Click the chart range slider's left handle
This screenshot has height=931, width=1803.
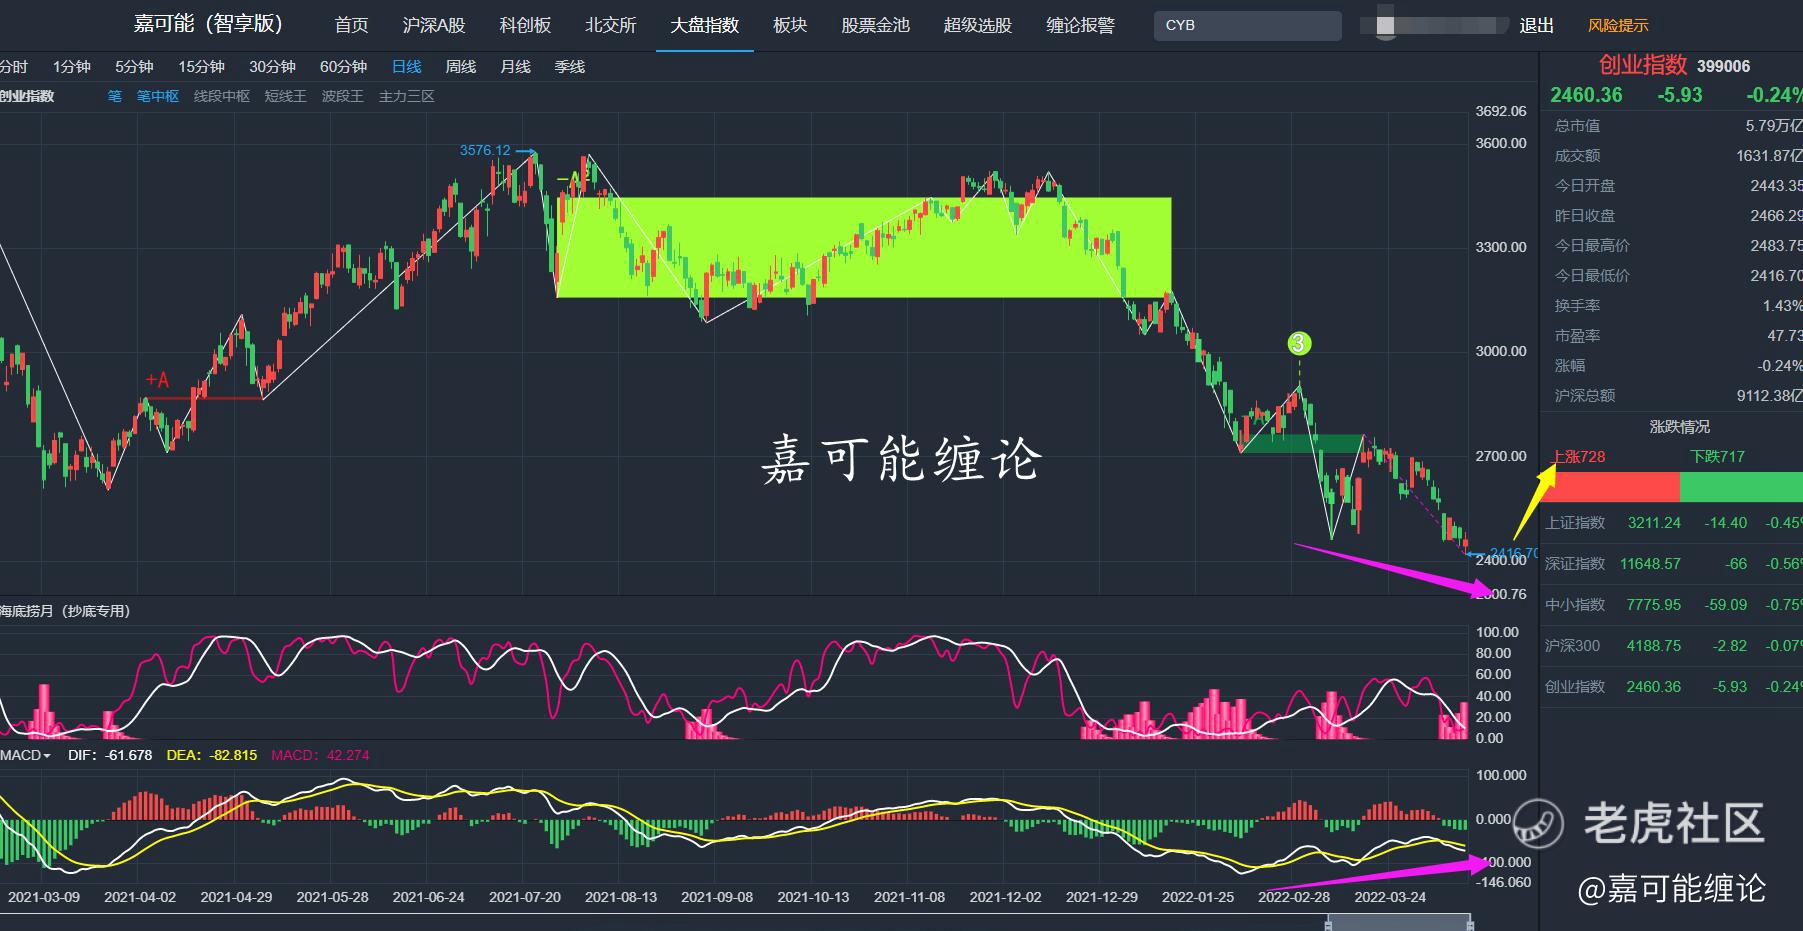coord(1328,923)
